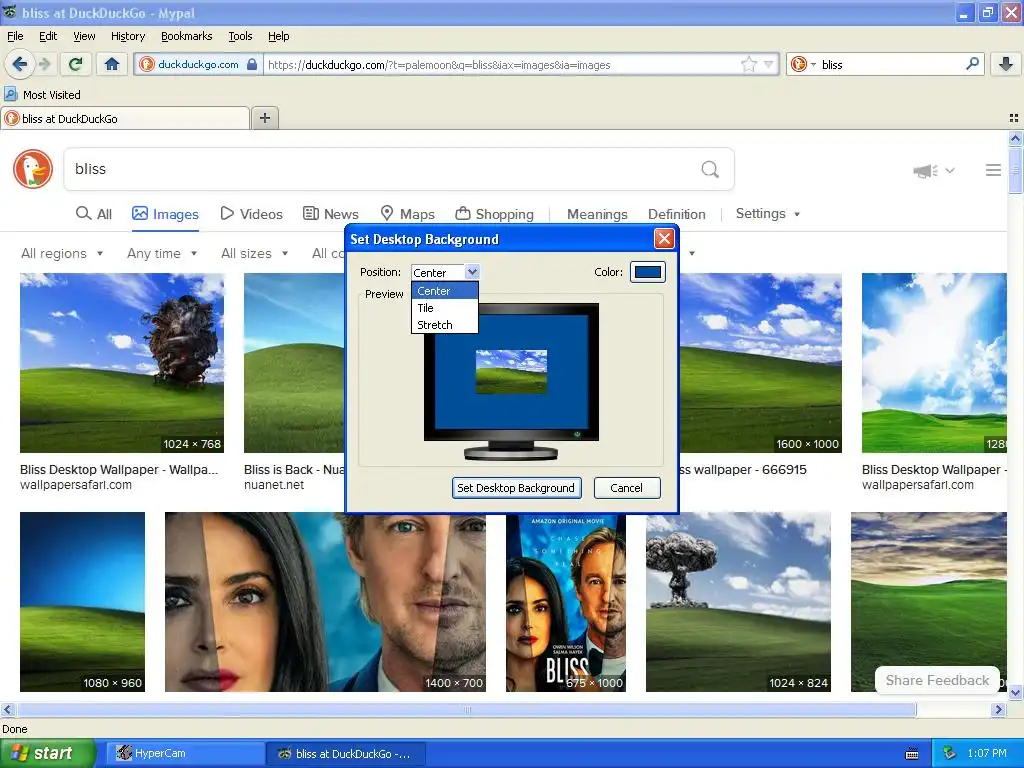Open the Howl's castle bliss thumbnail
This screenshot has height=768, width=1024.
click(121, 363)
